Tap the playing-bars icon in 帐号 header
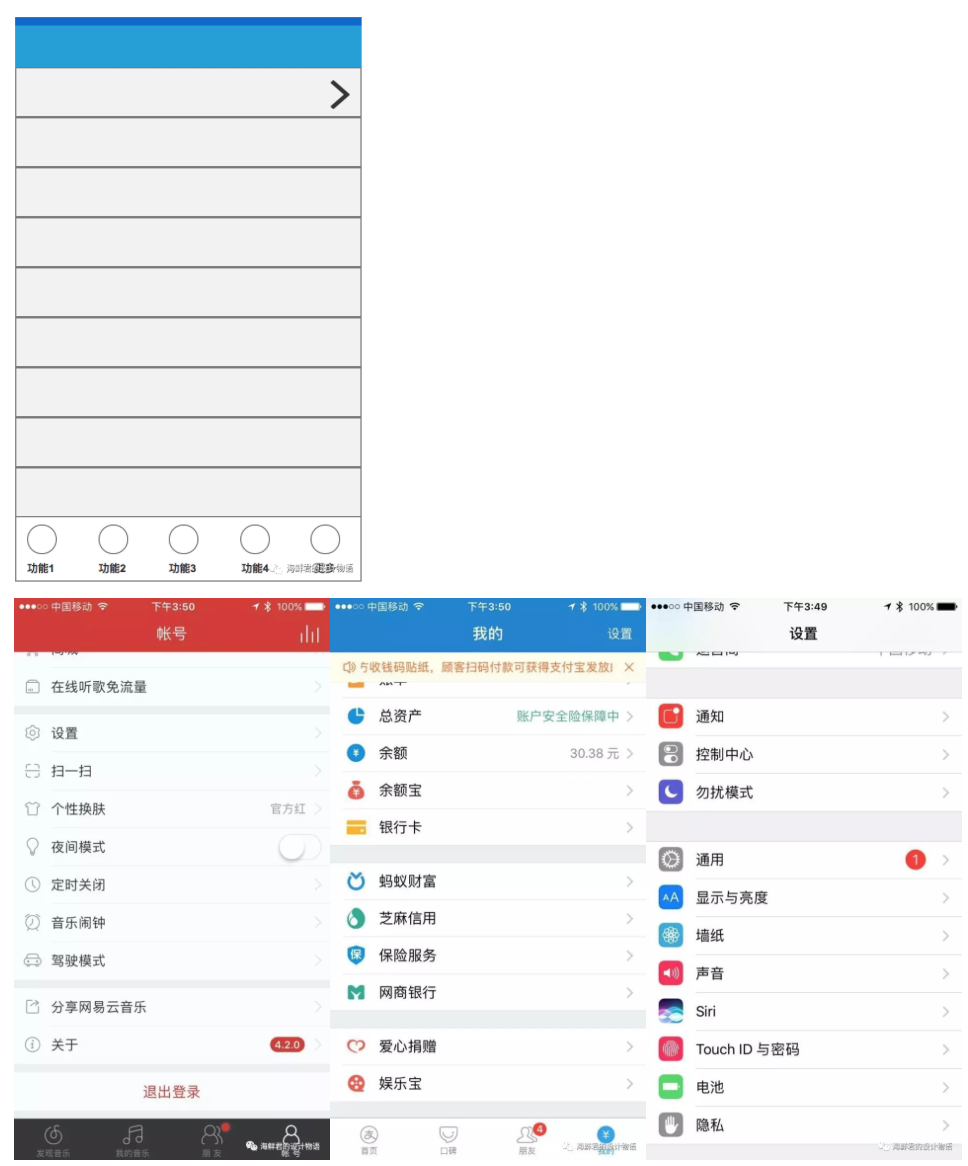Image resolution: width=968 pixels, height=1166 pixels. (x=309, y=634)
